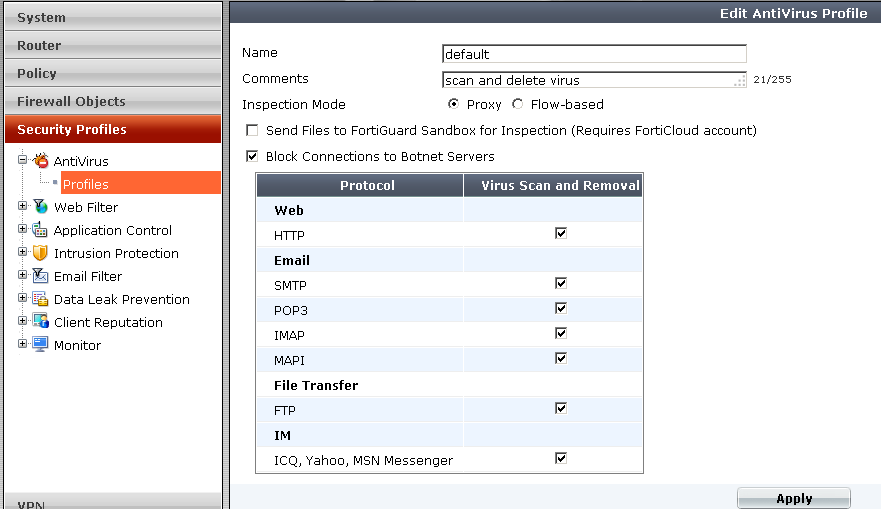This screenshot has height=509, width=881.
Task: Click the Data Leak Prevention icon
Action: coord(40,299)
